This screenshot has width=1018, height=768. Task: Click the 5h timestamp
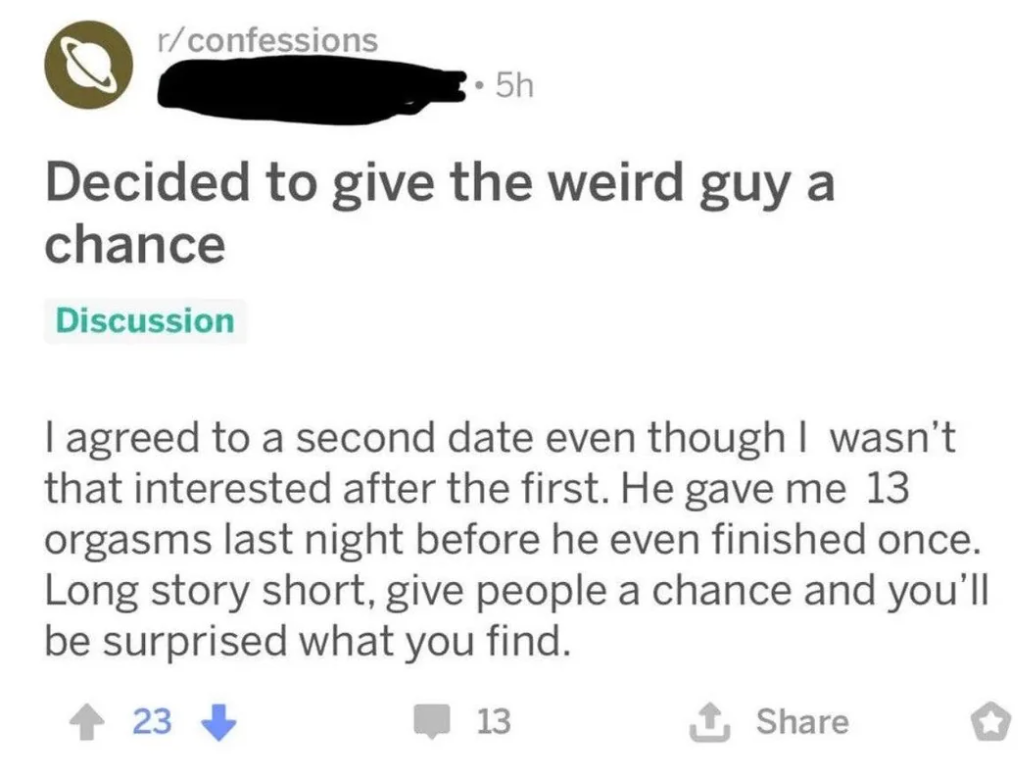pos(516,86)
